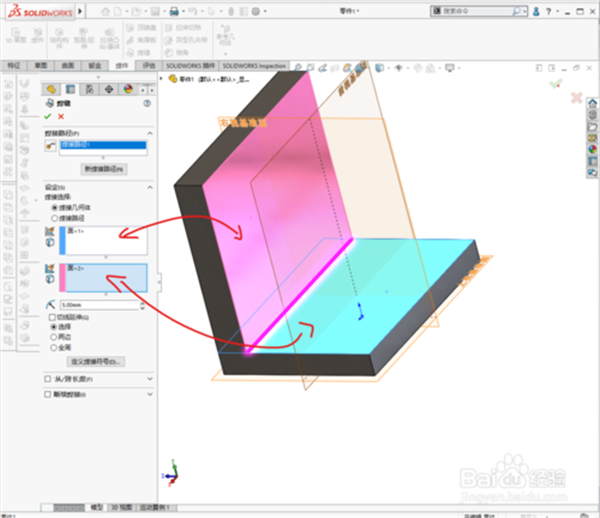Click the Undo icon in top toolbar
Image resolution: width=600 pixels, height=518 pixels.
(x=192, y=11)
